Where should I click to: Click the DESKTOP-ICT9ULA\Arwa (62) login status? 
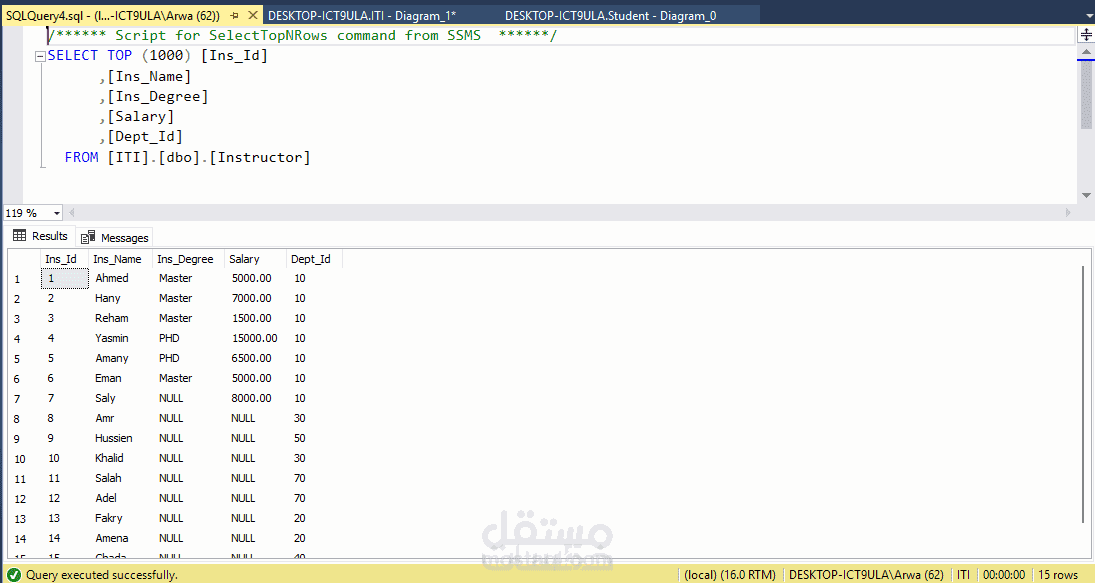pyautogui.click(x=866, y=575)
